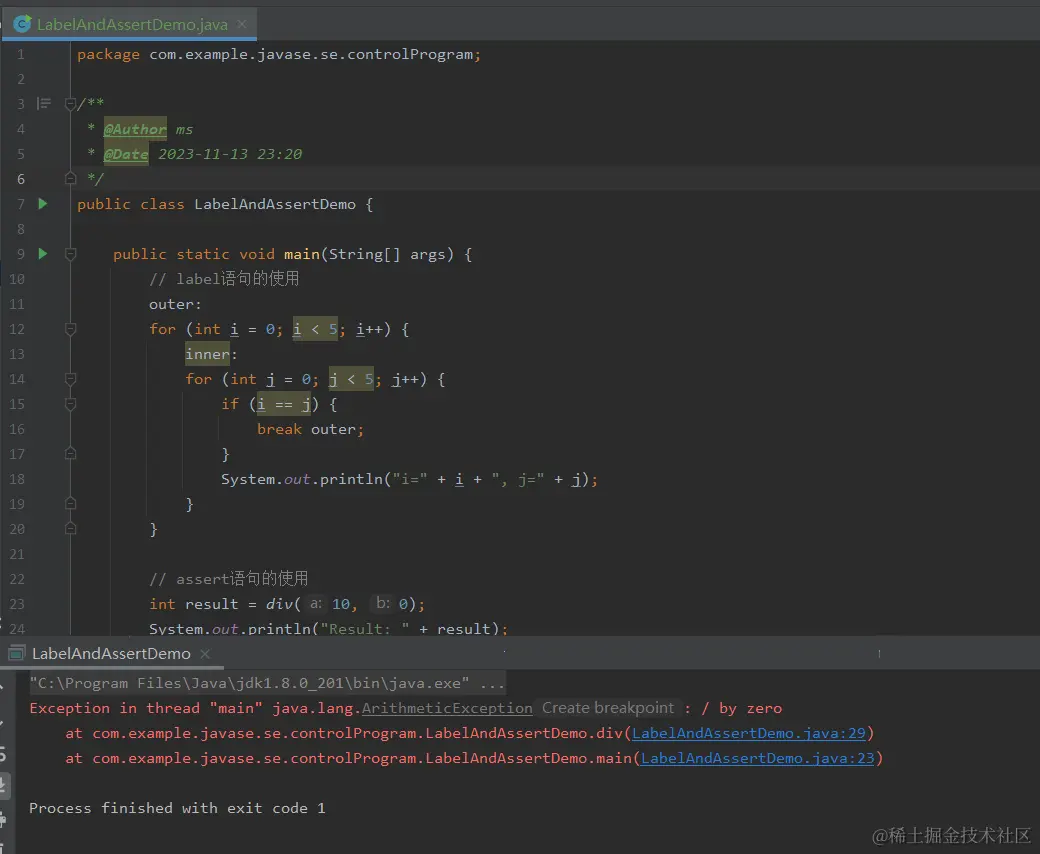Collapse the Javadoc end marker at line 6

tap(70, 178)
